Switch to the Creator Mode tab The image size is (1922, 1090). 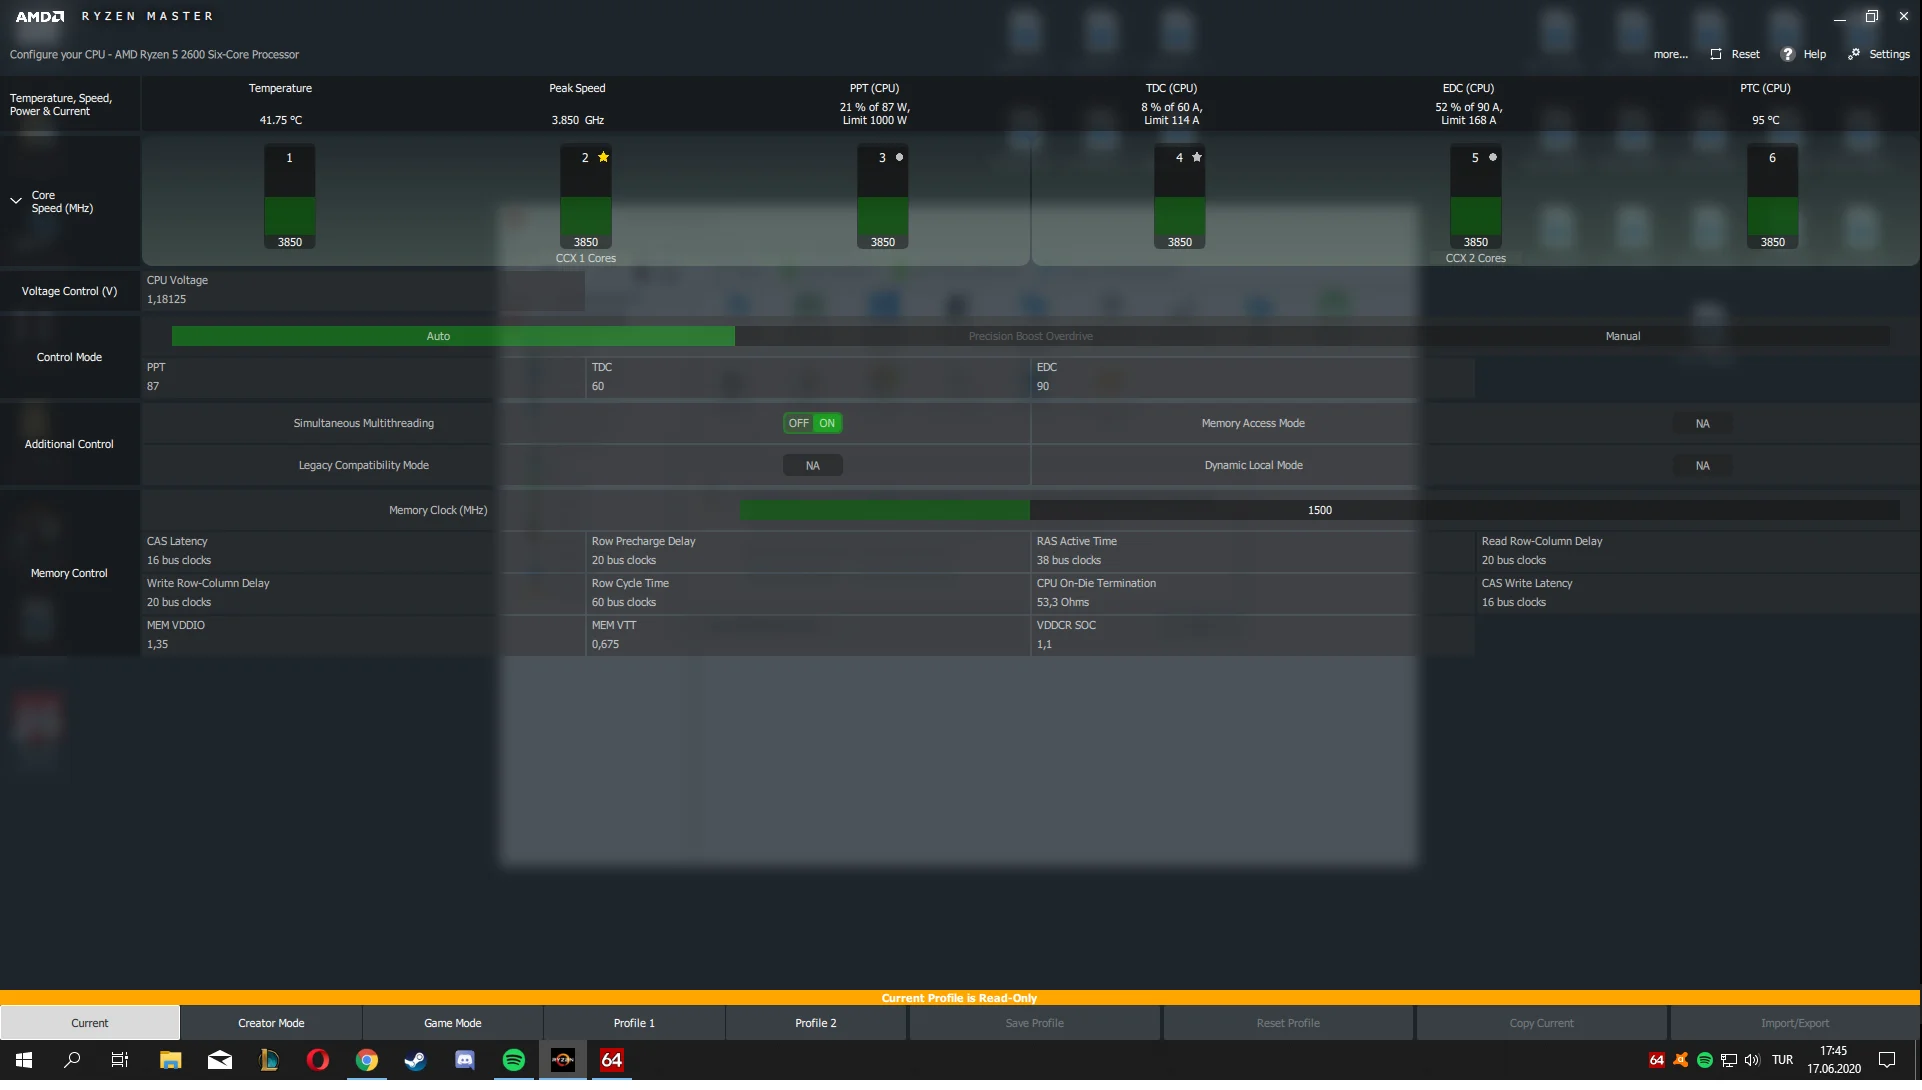click(x=271, y=1023)
